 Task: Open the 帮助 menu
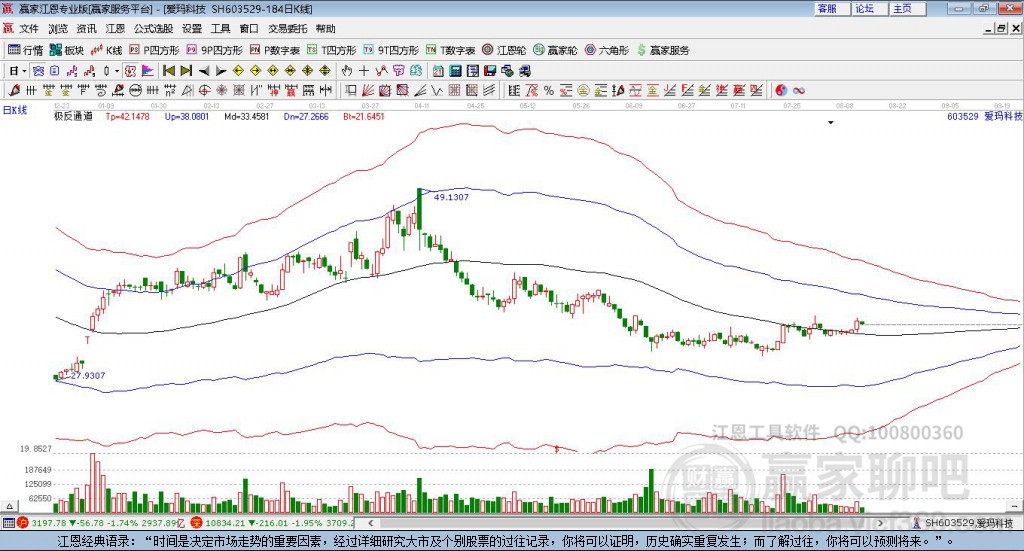tap(325, 29)
